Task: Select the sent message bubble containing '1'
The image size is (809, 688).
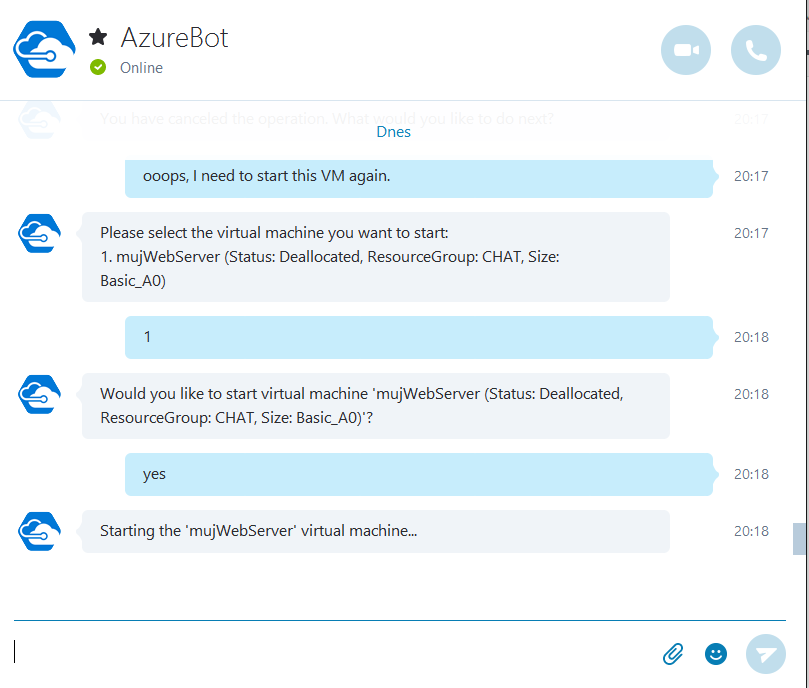Action: pos(419,337)
